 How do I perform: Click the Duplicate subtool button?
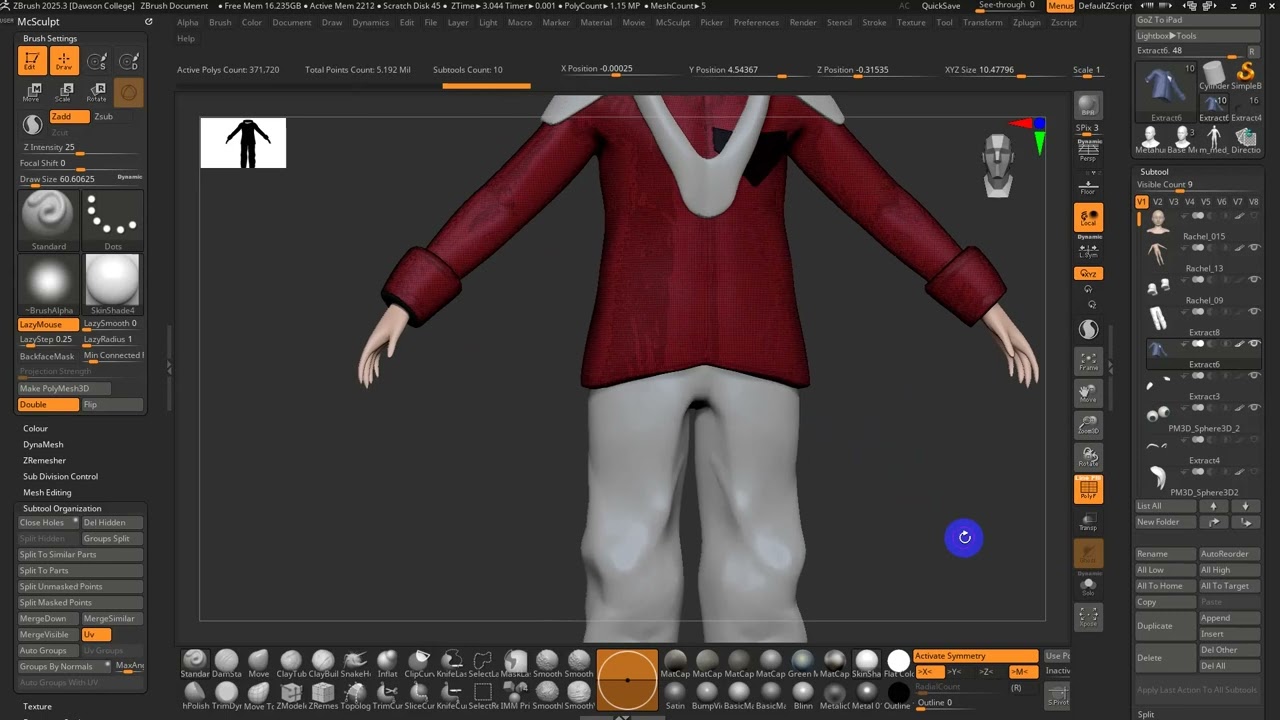1165,626
